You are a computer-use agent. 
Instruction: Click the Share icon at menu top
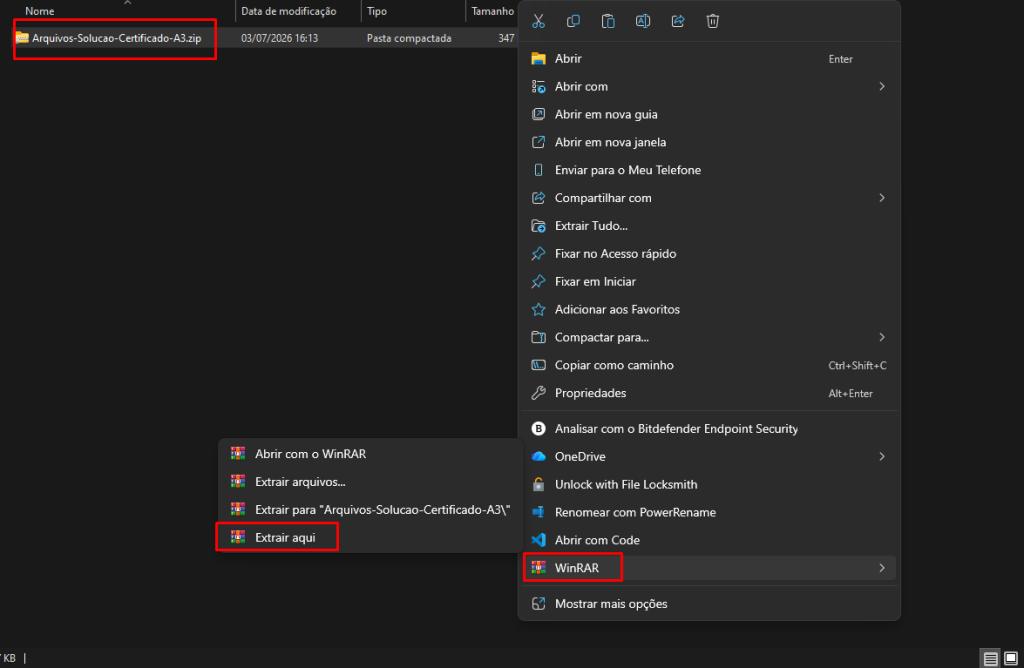pyautogui.click(x=678, y=21)
